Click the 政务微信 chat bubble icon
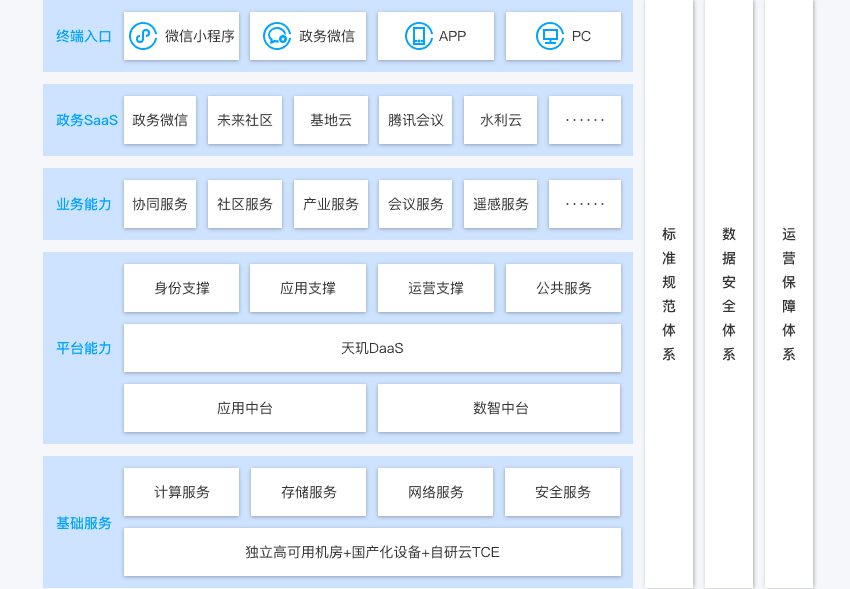Screen dimensions: 850x589 (x=277, y=36)
